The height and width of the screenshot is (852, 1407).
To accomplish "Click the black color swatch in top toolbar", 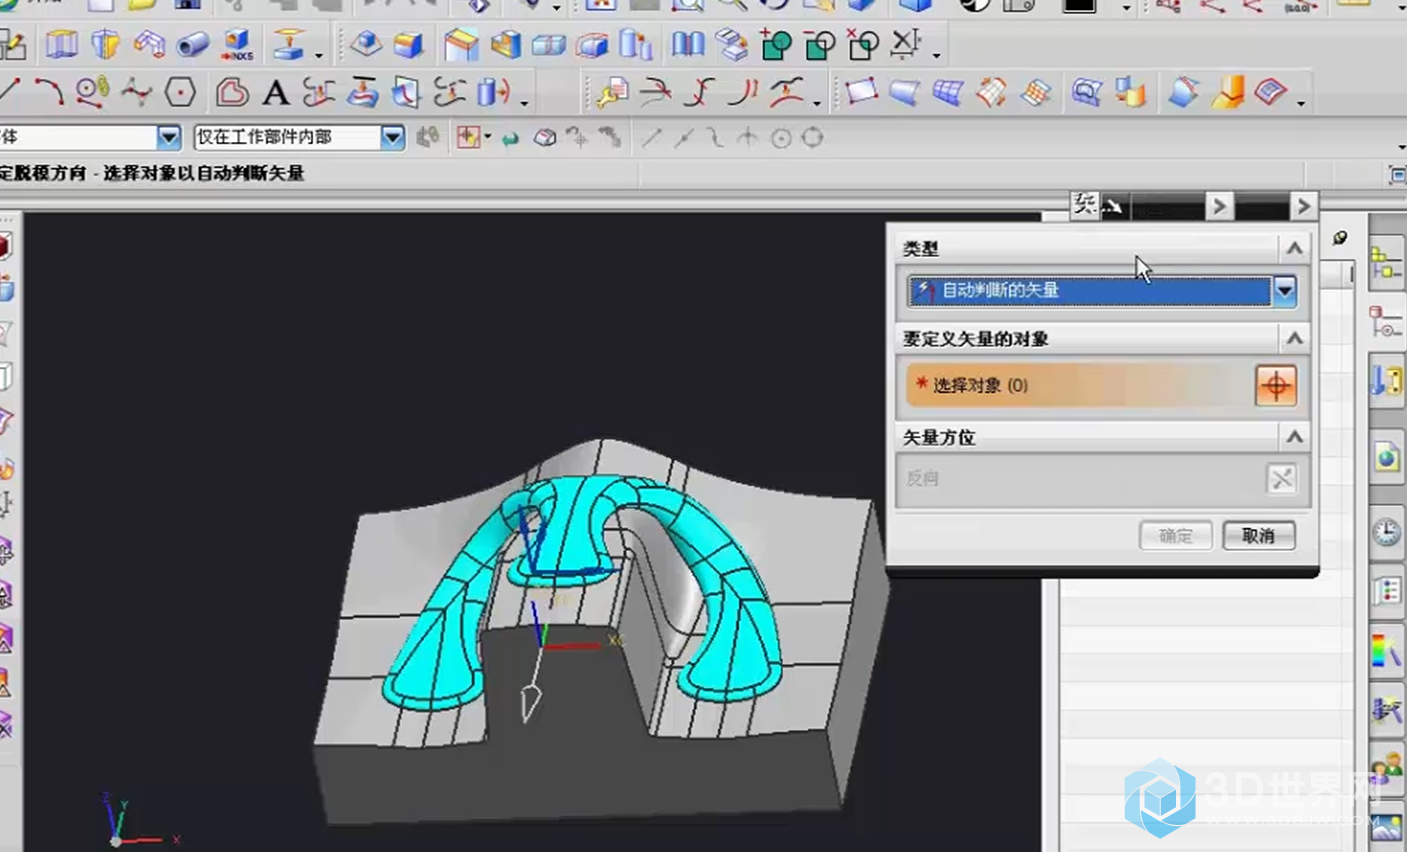I will 1079,6.
